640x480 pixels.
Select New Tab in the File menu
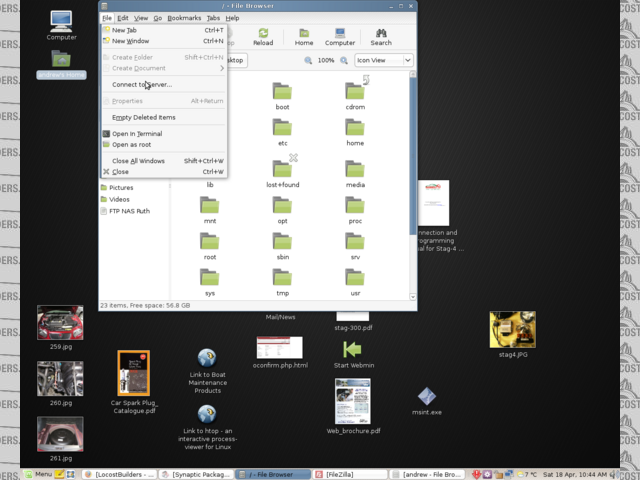pyautogui.click(x=125, y=30)
